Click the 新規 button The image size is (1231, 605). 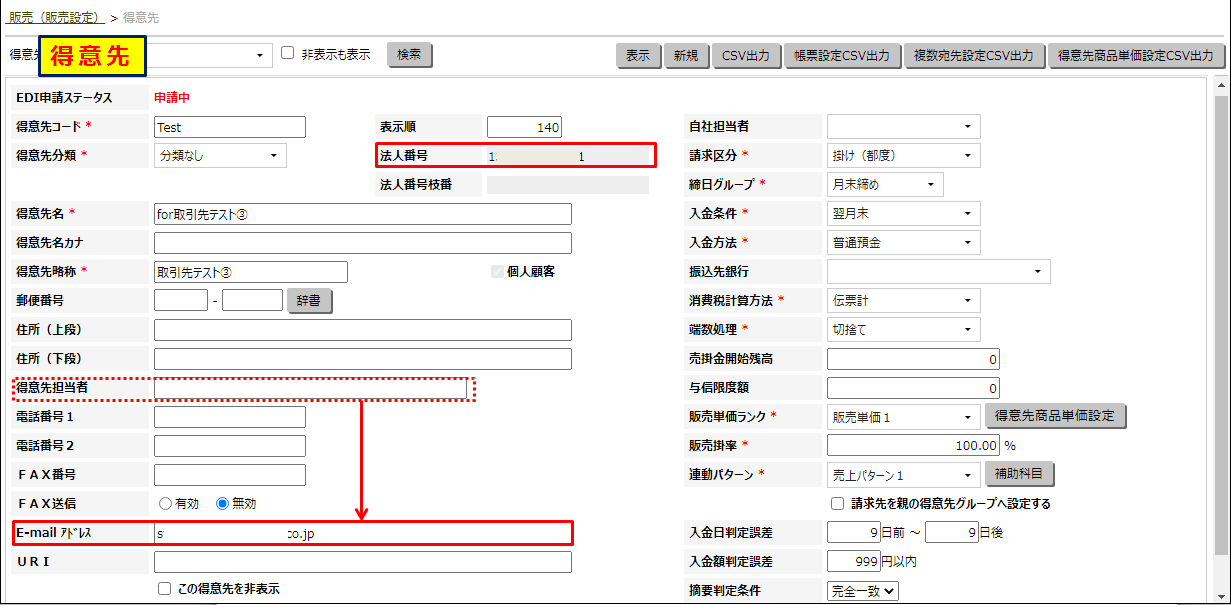686,56
